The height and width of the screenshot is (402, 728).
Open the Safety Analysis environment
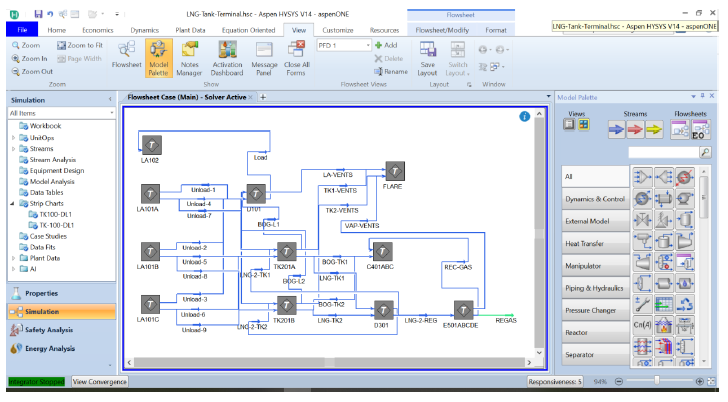click(x=61, y=330)
